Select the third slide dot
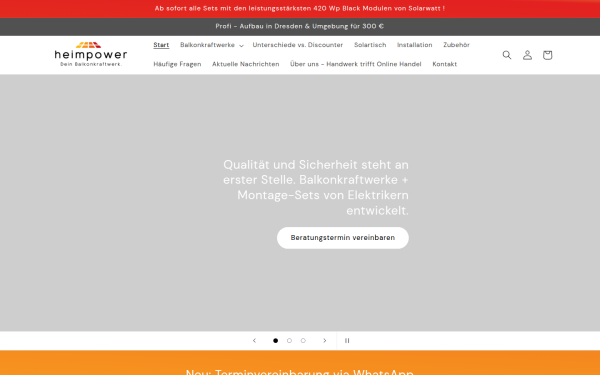Image resolution: width=600 pixels, height=375 pixels. click(303, 341)
